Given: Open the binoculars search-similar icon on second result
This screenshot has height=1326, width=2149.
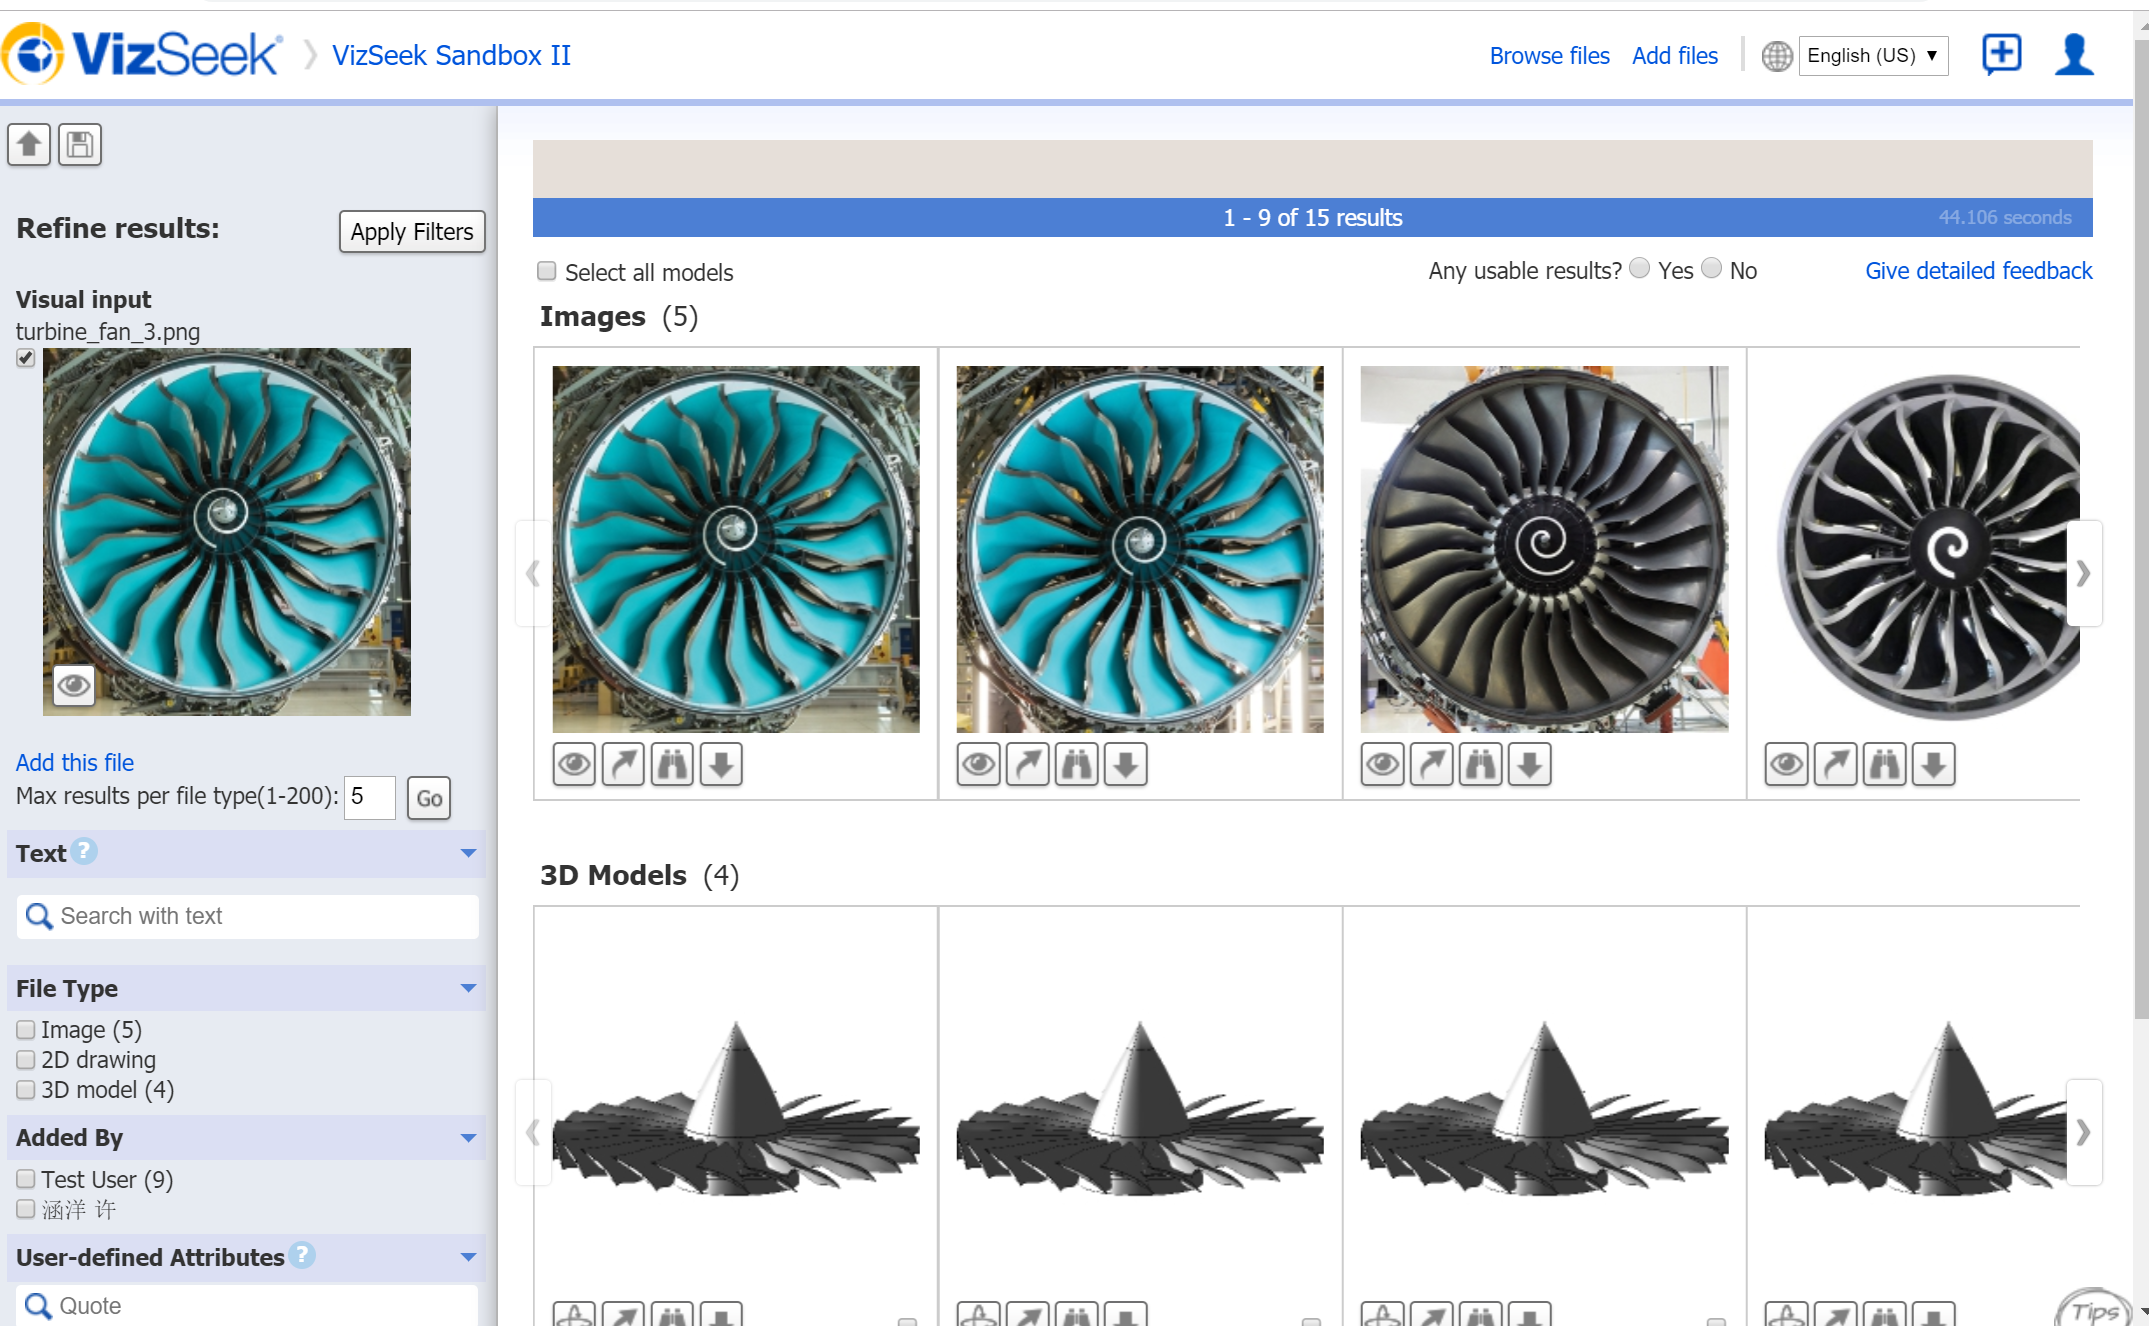Looking at the screenshot, I should (1076, 763).
